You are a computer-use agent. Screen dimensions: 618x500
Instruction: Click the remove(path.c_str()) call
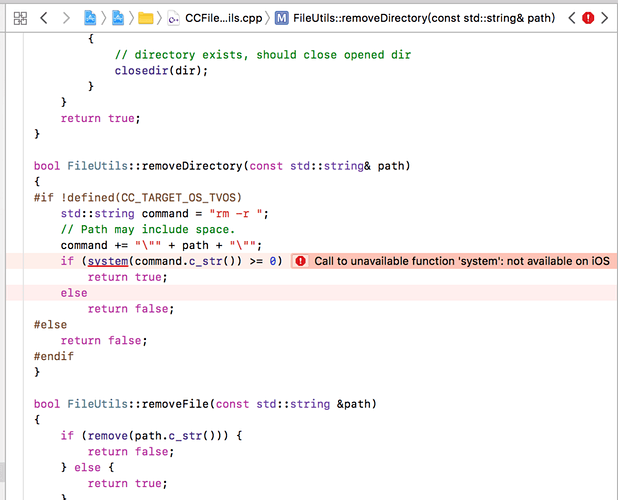click(135, 436)
